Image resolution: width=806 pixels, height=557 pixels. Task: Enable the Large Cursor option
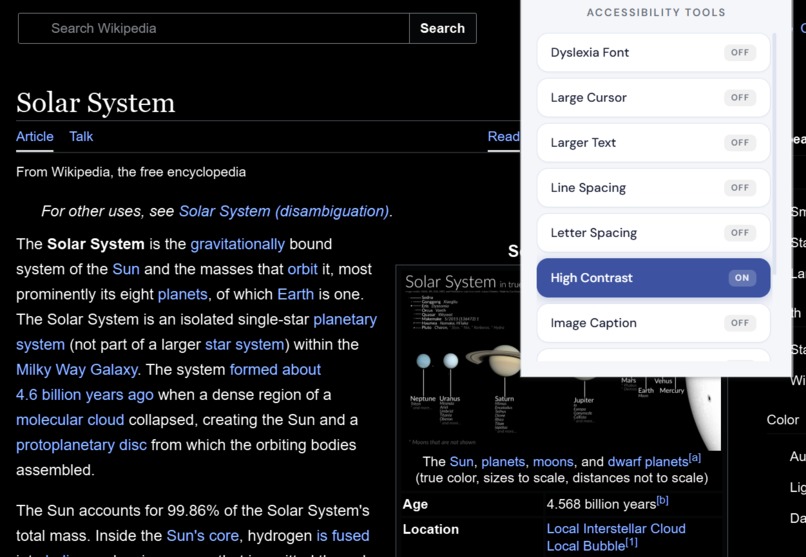click(653, 98)
